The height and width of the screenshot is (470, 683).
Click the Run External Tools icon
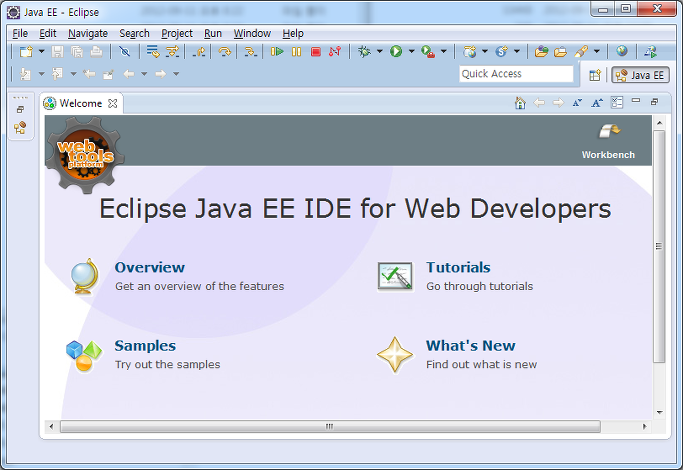[x=428, y=52]
